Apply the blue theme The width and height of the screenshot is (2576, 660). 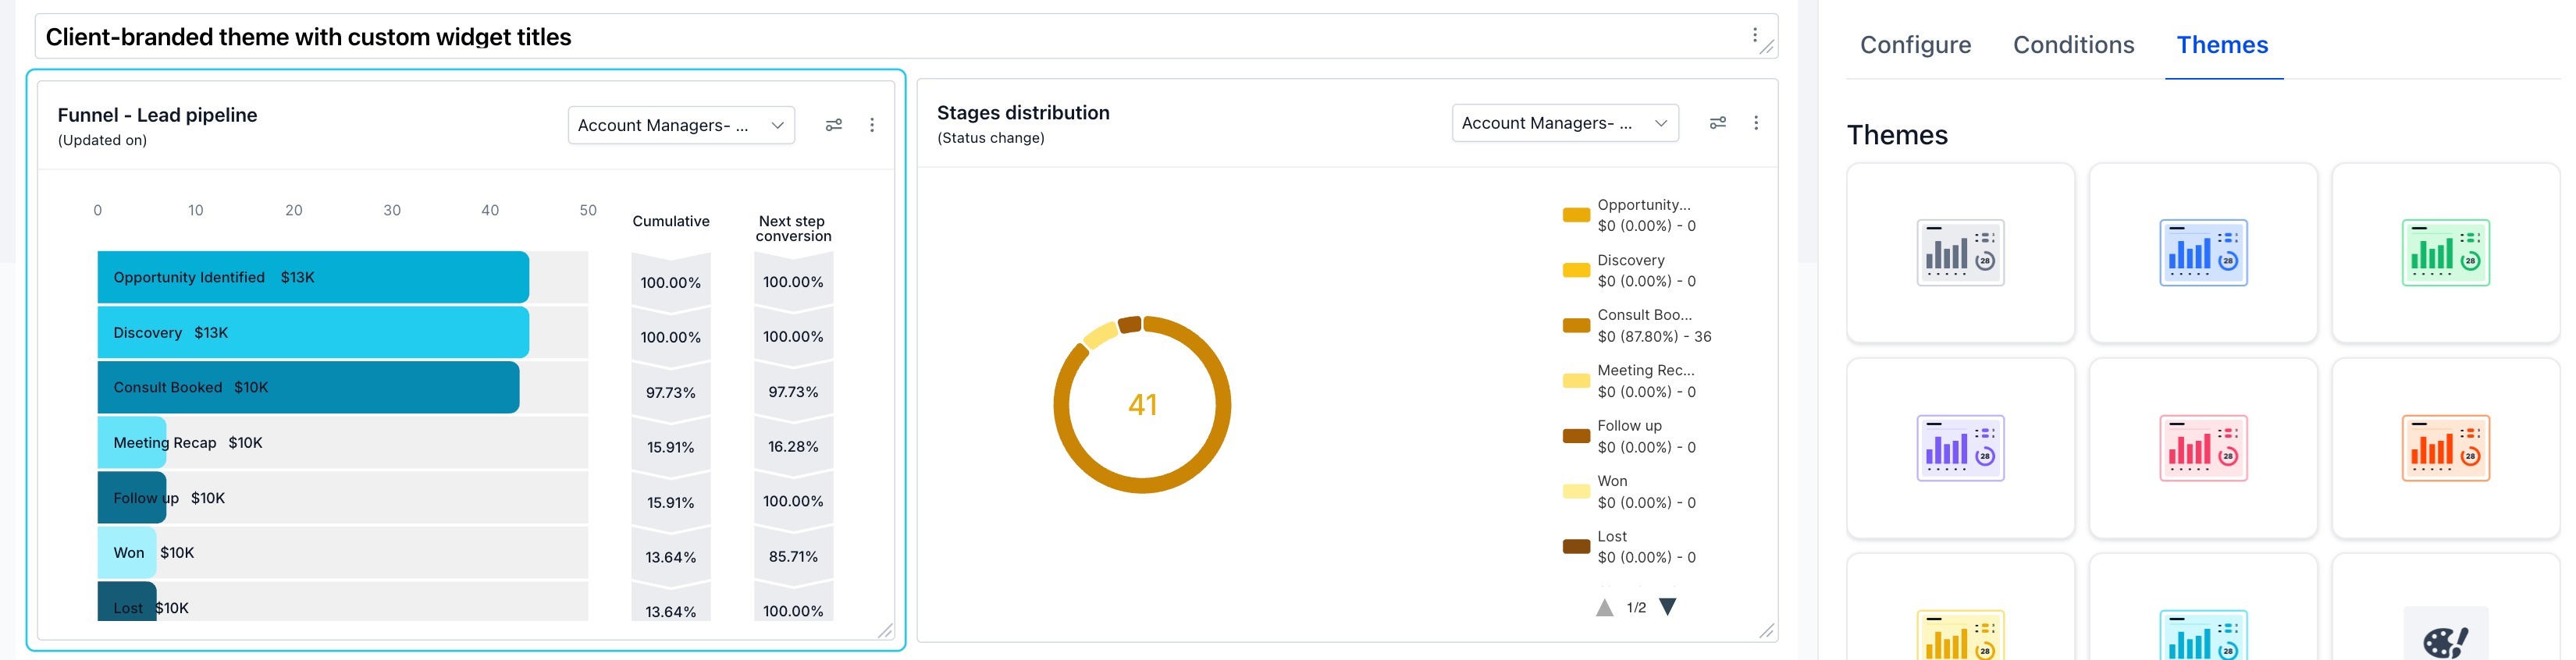2203,253
